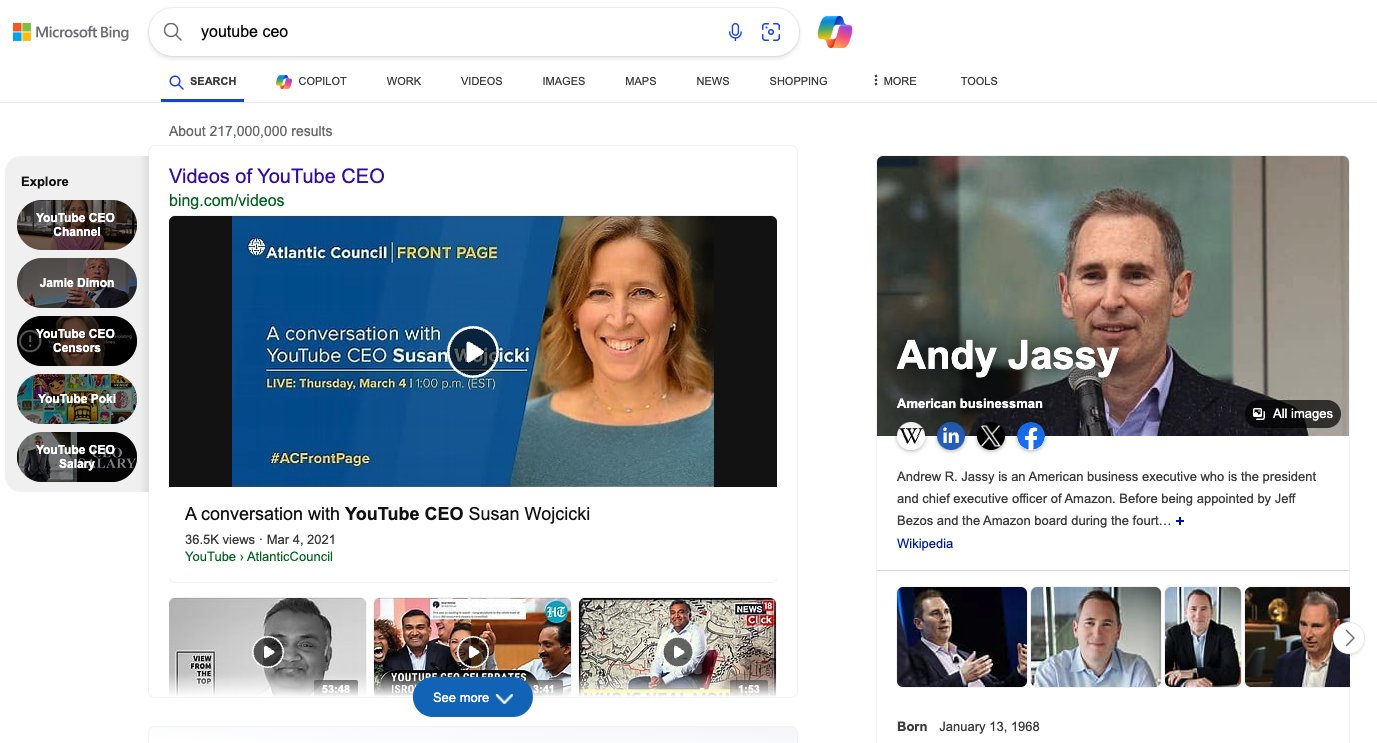Viewport: 1377px width, 743px height.
Task: View All images of Andy Jassy
Action: 1293,414
